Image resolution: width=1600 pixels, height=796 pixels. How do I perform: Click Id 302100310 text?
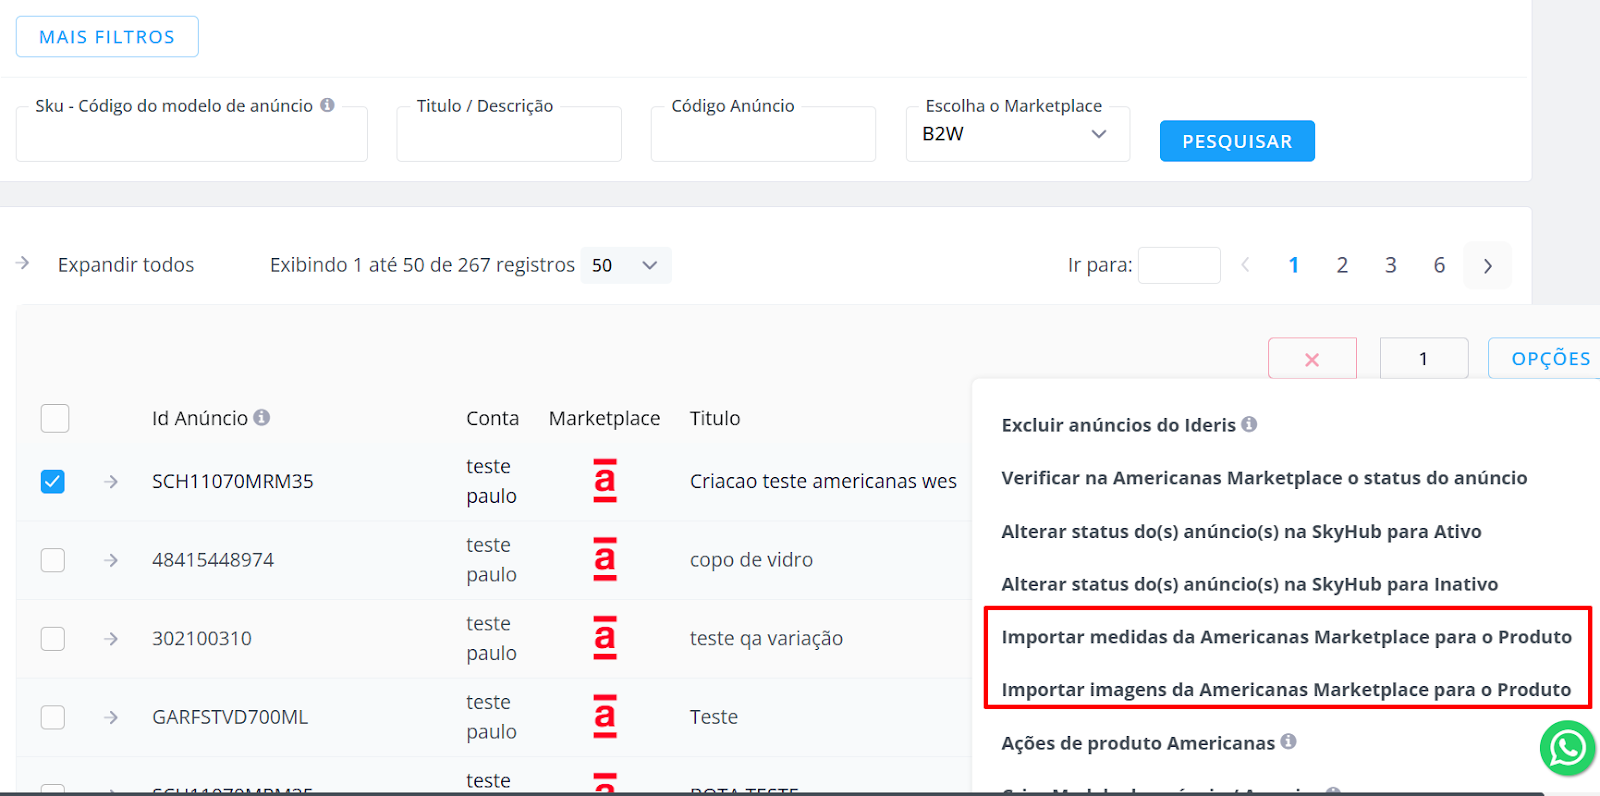click(202, 638)
